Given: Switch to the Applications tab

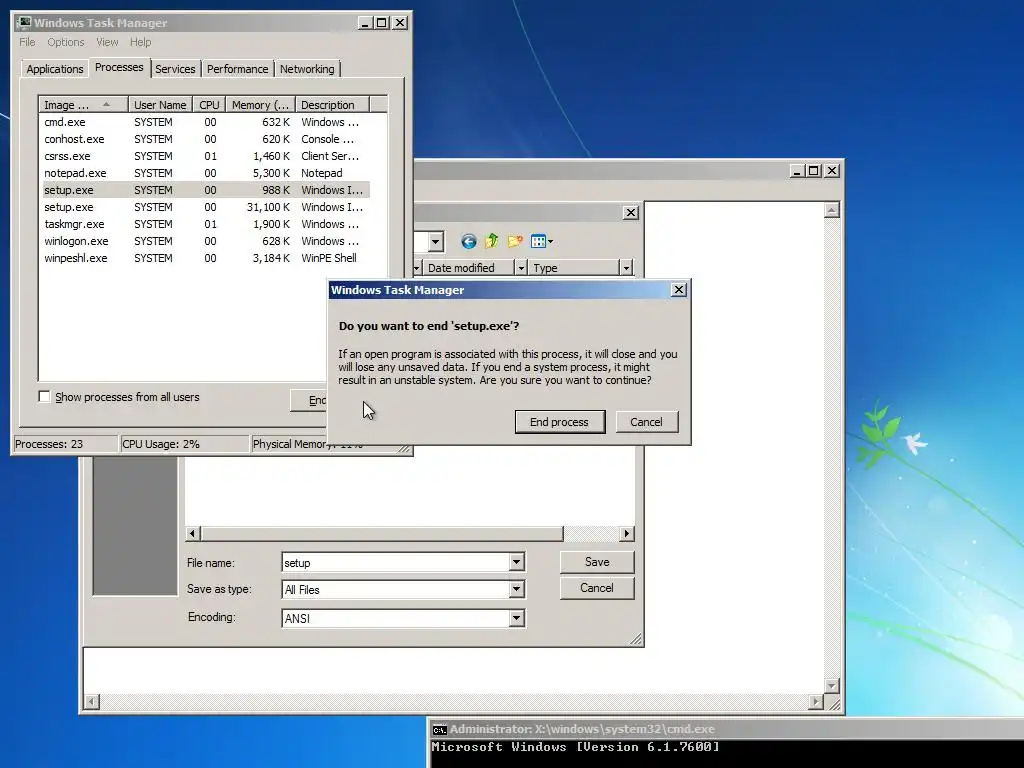Looking at the screenshot, I should [55, 69].
